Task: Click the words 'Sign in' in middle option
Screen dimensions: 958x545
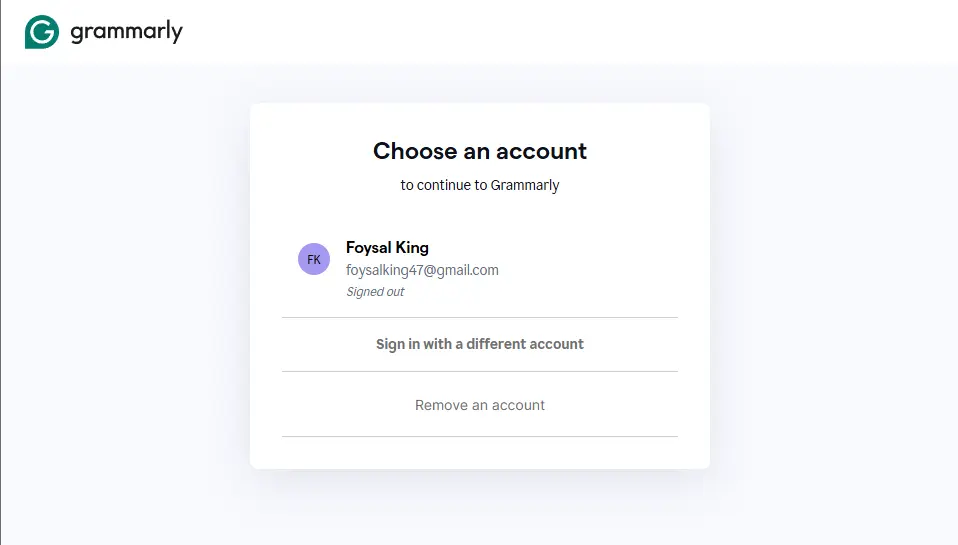Action: [397, 344]
